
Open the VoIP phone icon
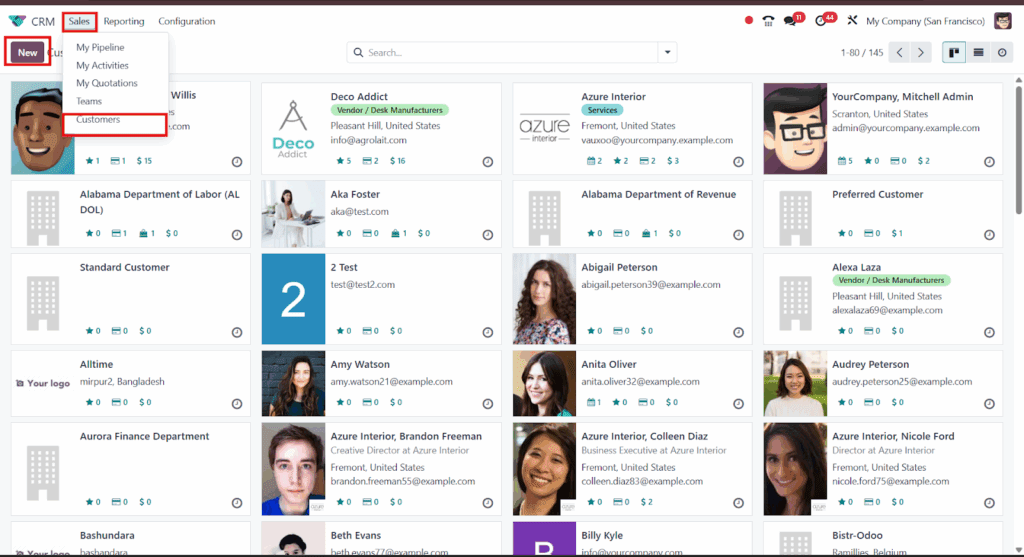(x=768, y=21)
